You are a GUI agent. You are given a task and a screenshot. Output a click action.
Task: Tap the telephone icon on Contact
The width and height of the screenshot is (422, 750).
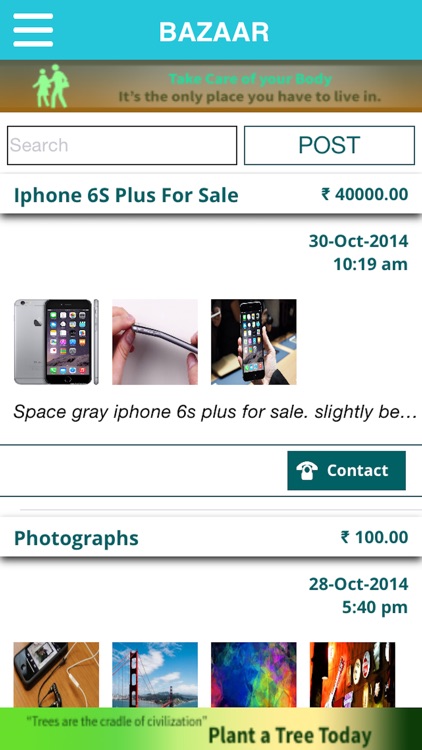coord(307,471)
